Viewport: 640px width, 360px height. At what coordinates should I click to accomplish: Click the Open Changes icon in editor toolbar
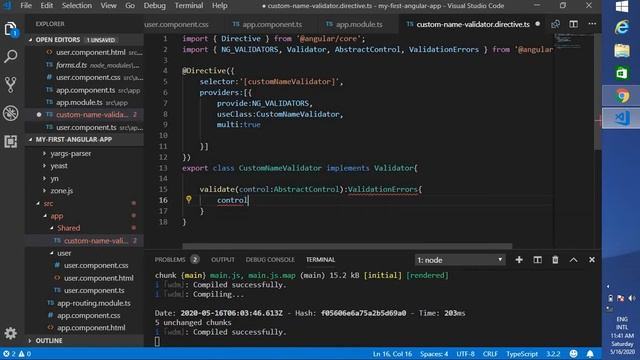[556, 24]
